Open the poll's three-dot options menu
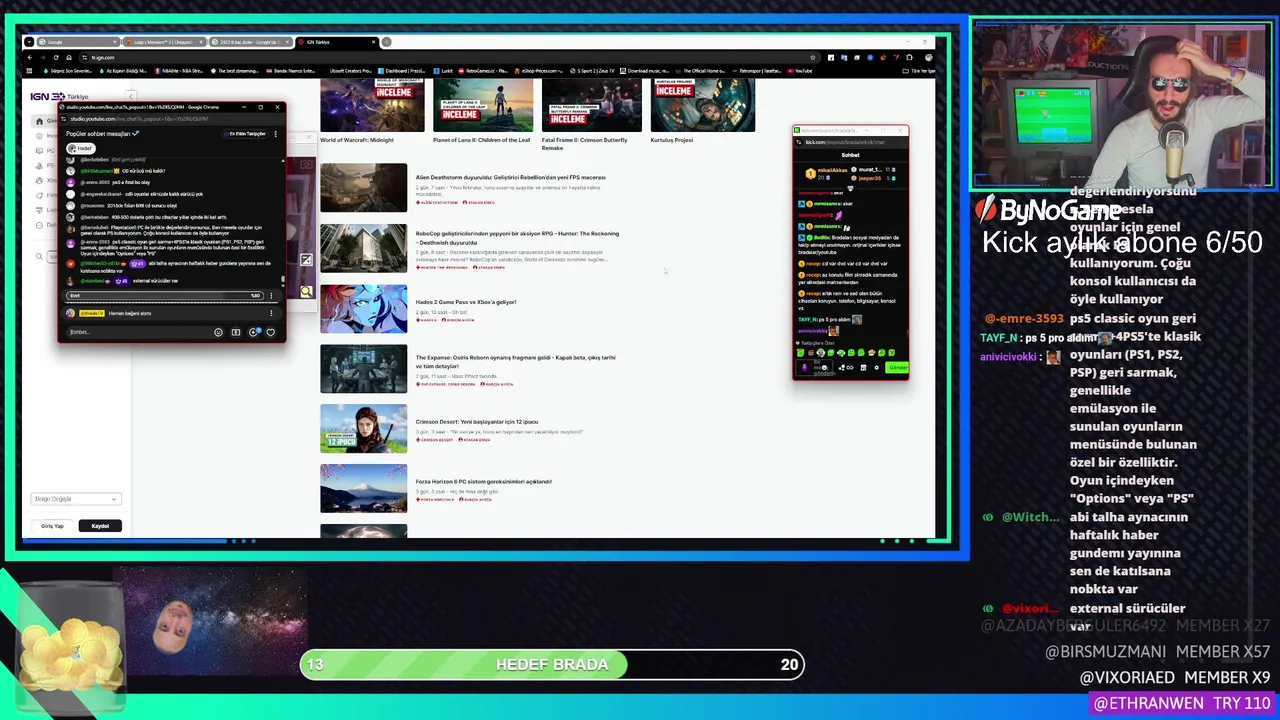The width and height of the screenshot is (1280, 720). [271, 295]
